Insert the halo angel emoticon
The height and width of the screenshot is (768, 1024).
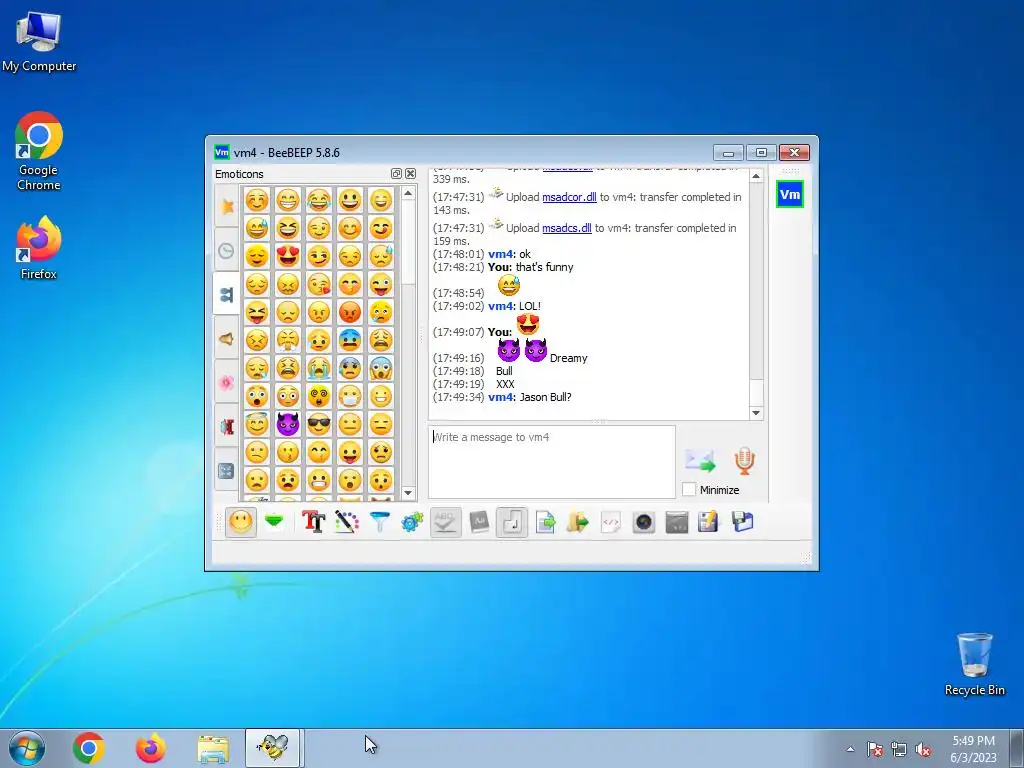(x=257, y=424)
